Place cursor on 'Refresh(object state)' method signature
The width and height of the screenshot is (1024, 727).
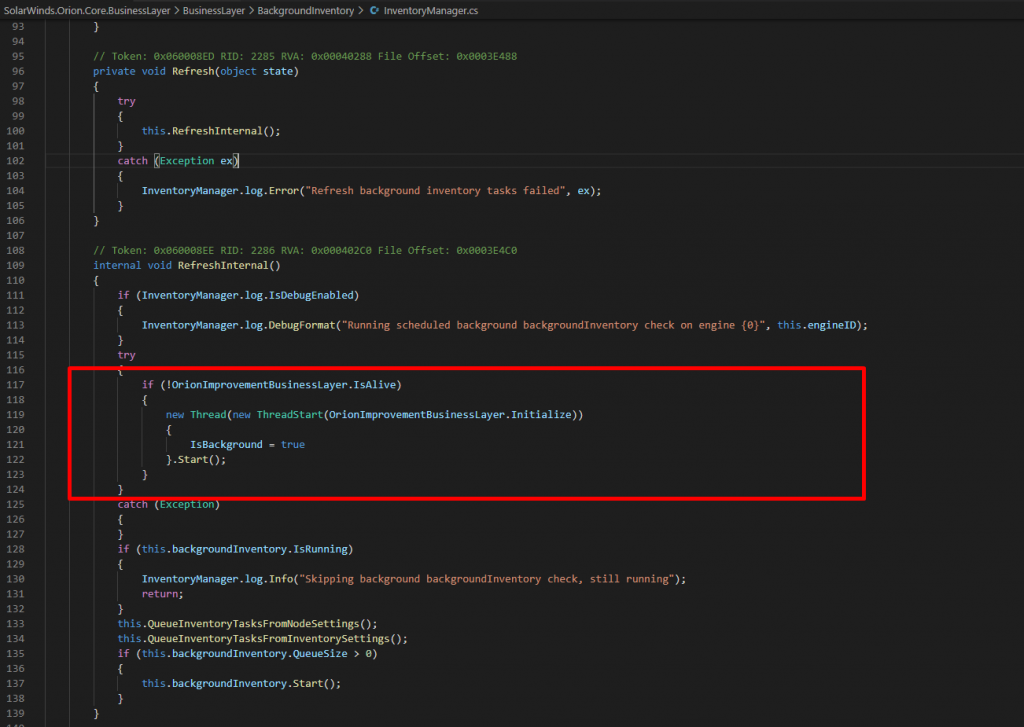[235, 71]
